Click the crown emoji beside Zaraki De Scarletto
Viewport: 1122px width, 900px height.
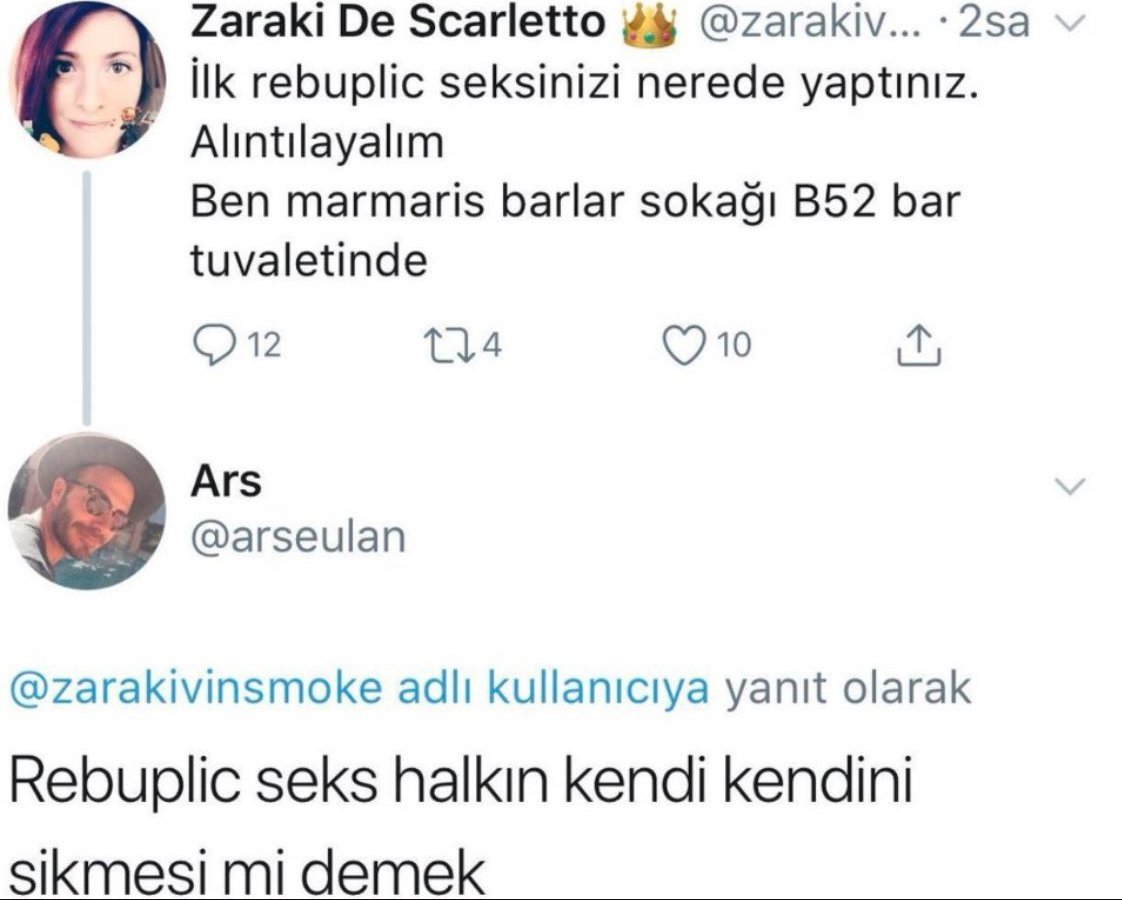650,23
